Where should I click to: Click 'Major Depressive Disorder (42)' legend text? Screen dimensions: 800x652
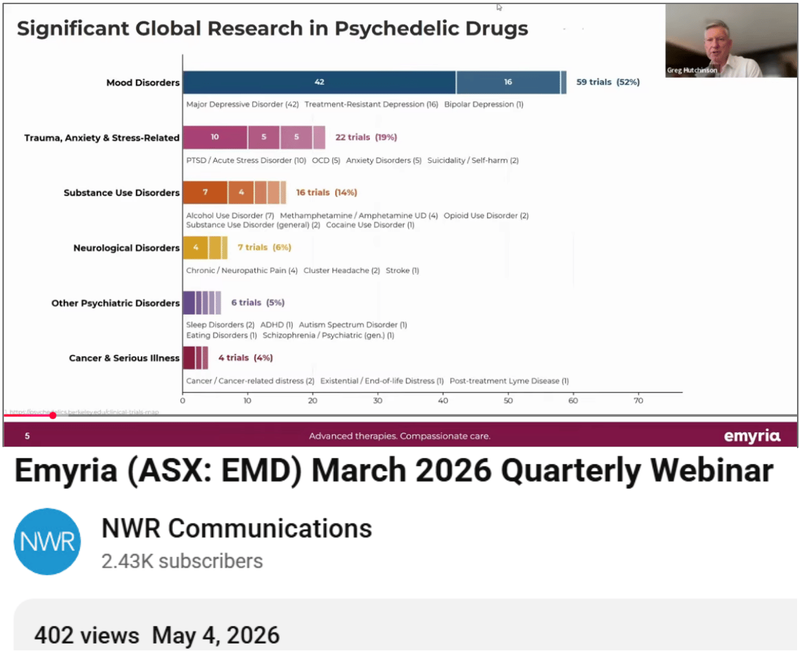click(242, 105)
